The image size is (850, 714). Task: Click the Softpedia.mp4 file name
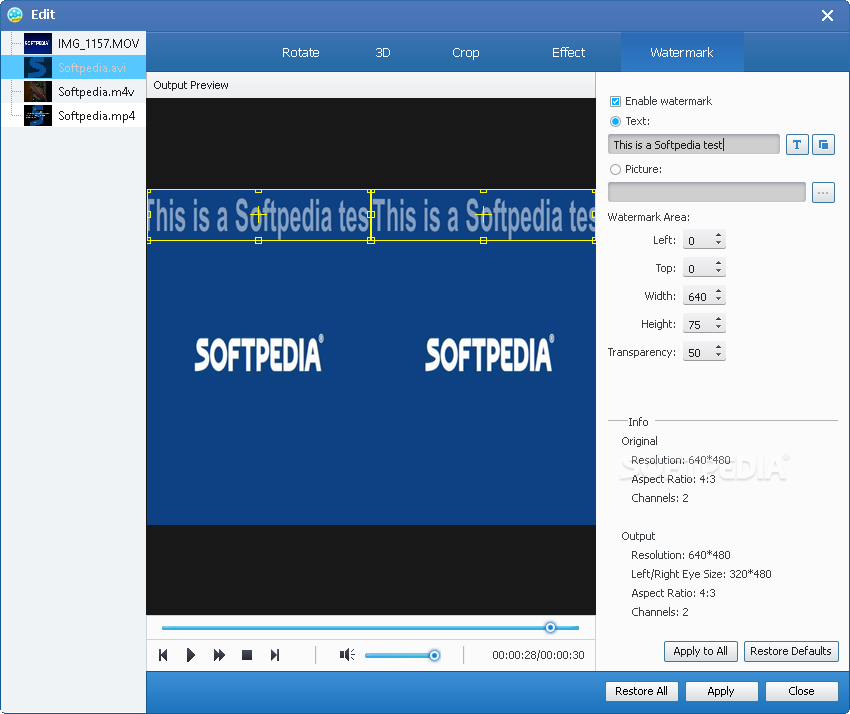[96, 115]
